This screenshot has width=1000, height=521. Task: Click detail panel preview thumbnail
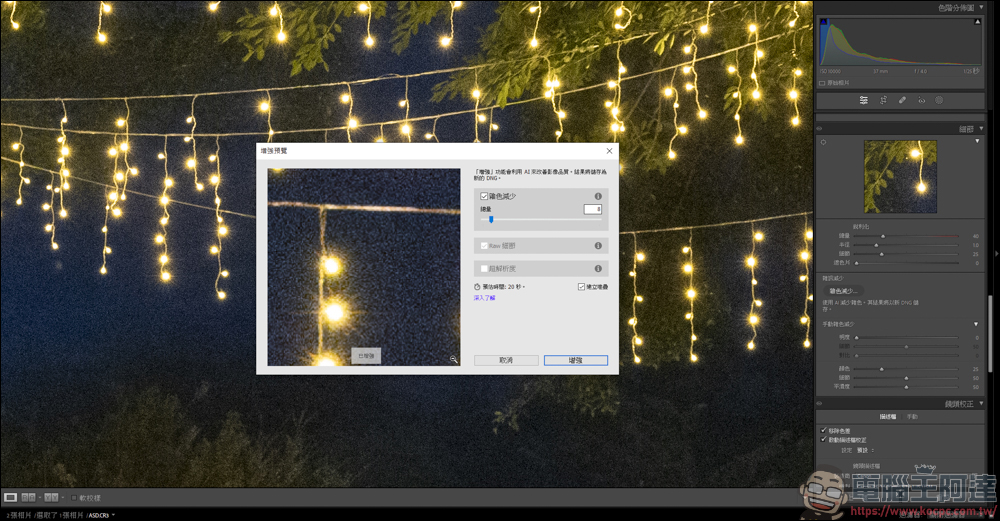(901, 177)
